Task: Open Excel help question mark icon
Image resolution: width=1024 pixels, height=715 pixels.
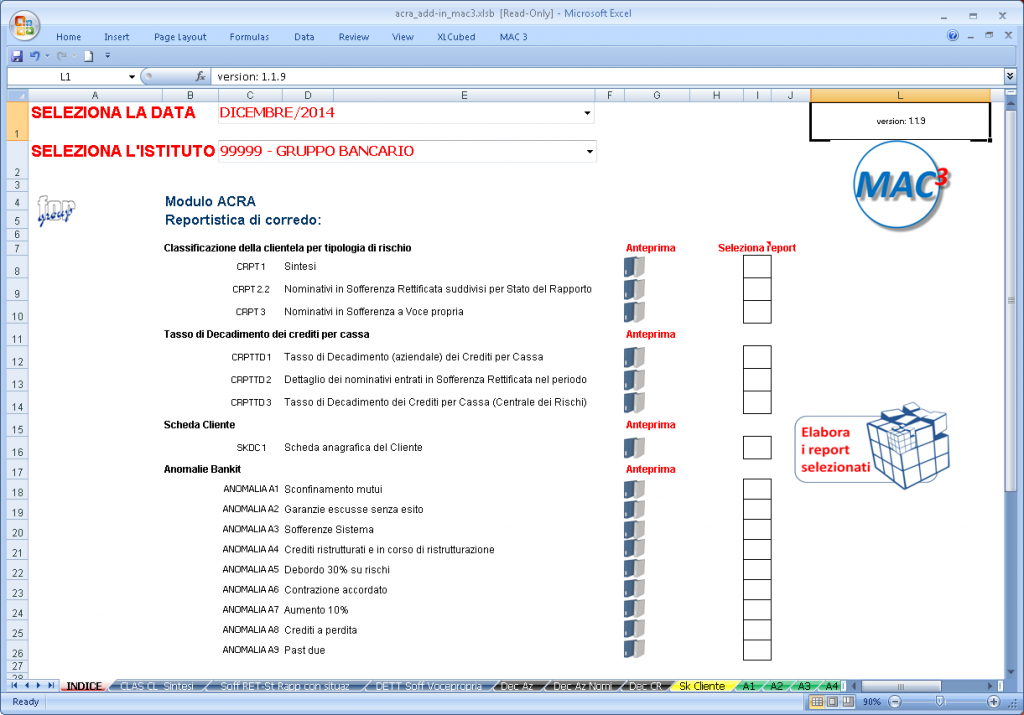Action: click(x=953, y=36)
